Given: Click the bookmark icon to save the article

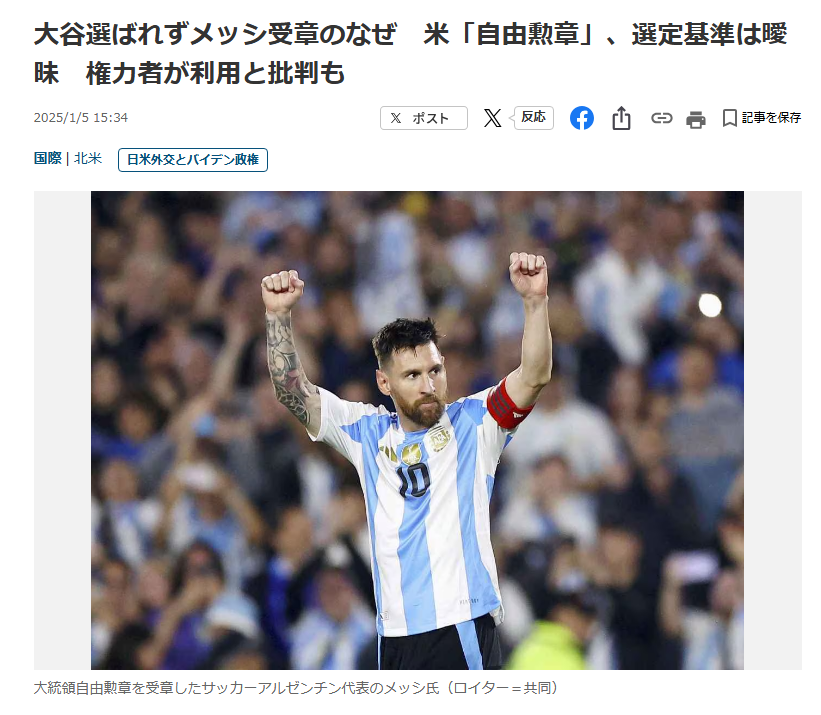Looking at the screenshot, I should (x=729, y=118).
